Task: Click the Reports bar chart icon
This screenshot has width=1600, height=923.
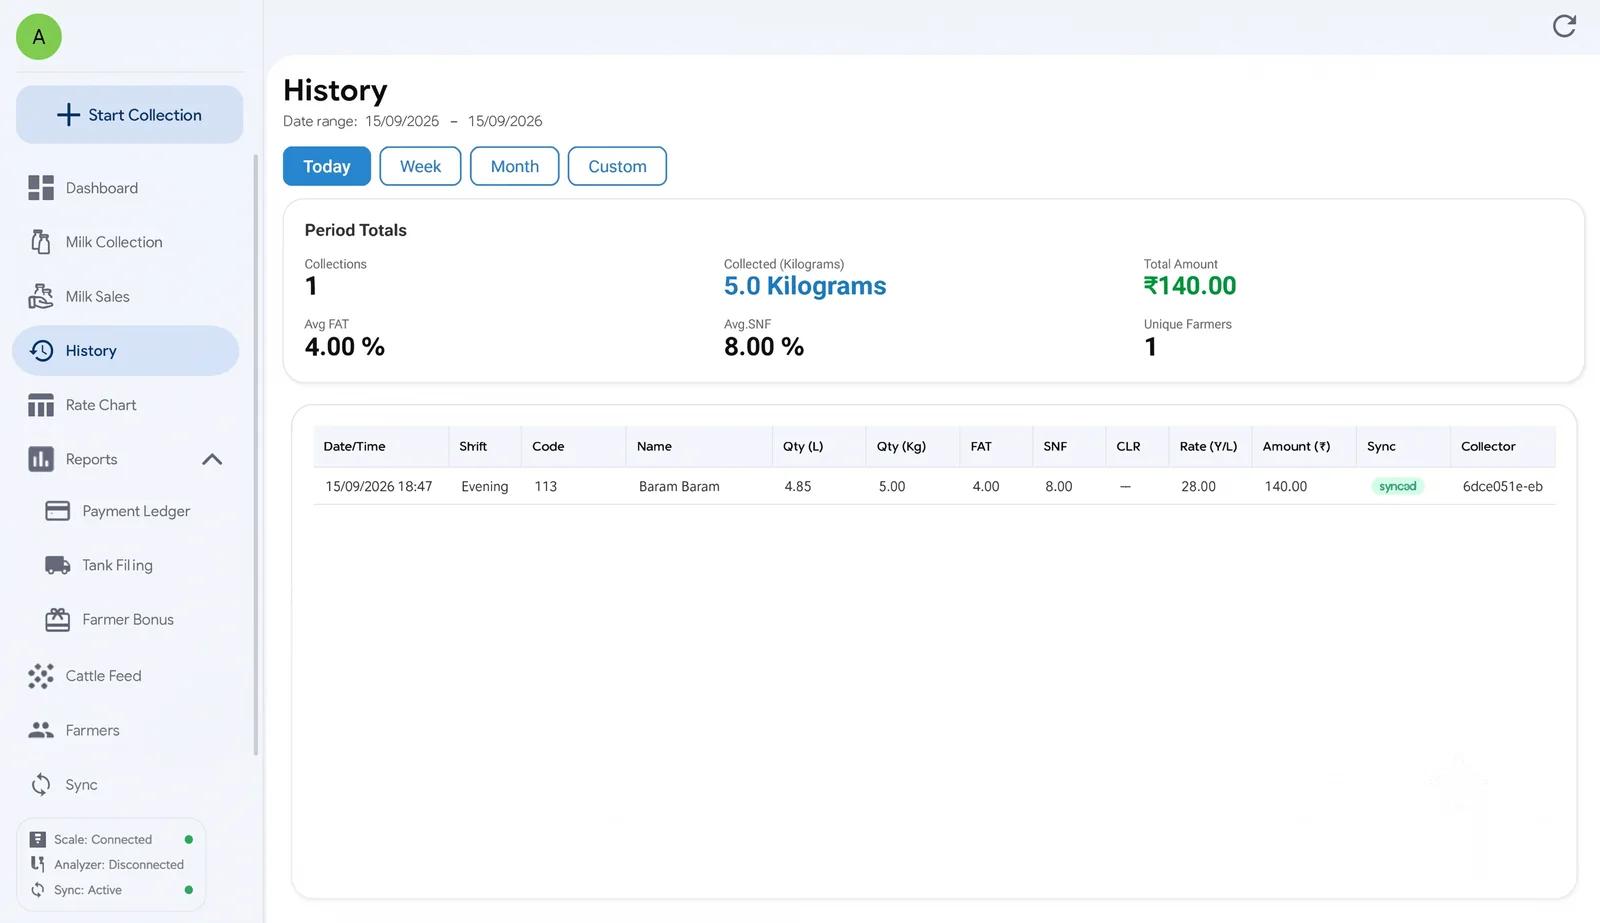Action: (41, 459)
